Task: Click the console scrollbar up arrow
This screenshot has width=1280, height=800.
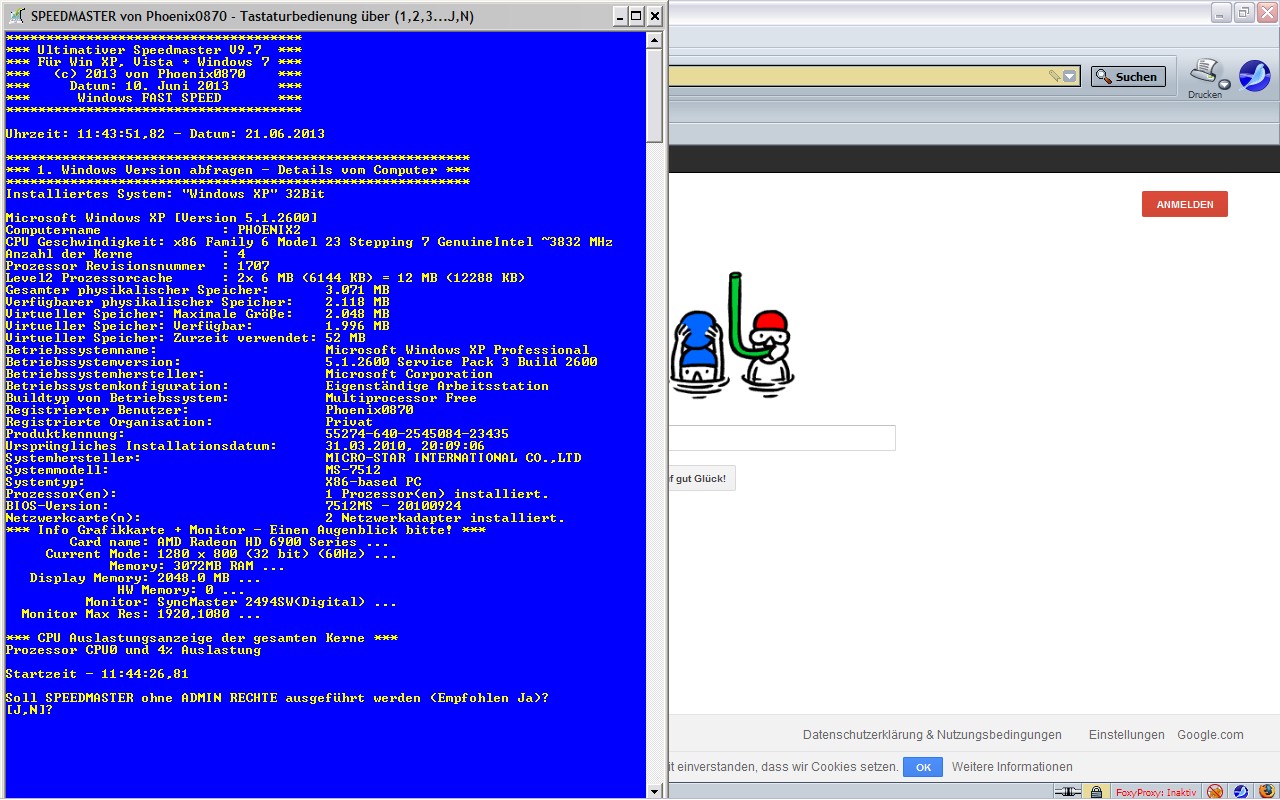Action: coord(655,40)
